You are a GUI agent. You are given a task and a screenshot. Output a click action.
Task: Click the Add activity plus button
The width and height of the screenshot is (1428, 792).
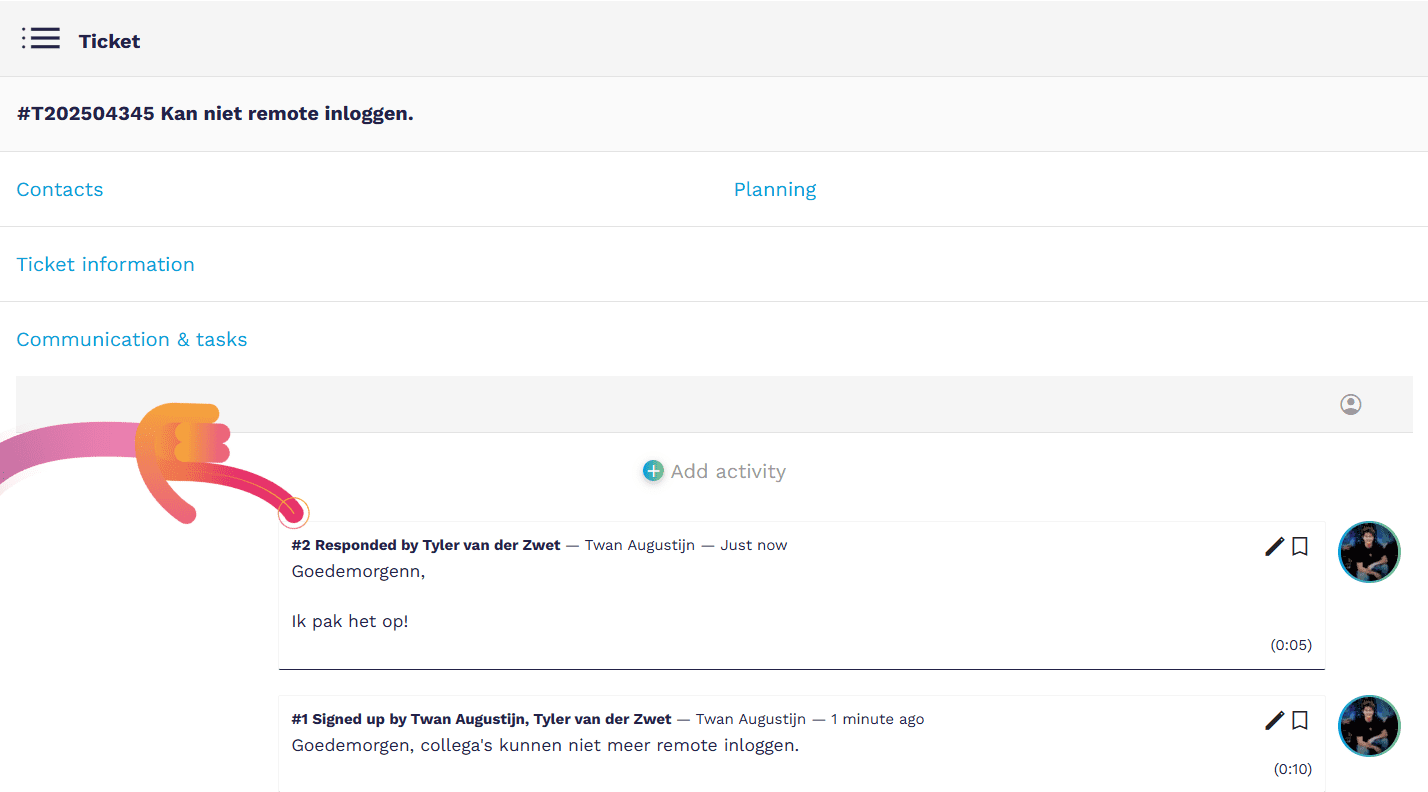point(653,471)
